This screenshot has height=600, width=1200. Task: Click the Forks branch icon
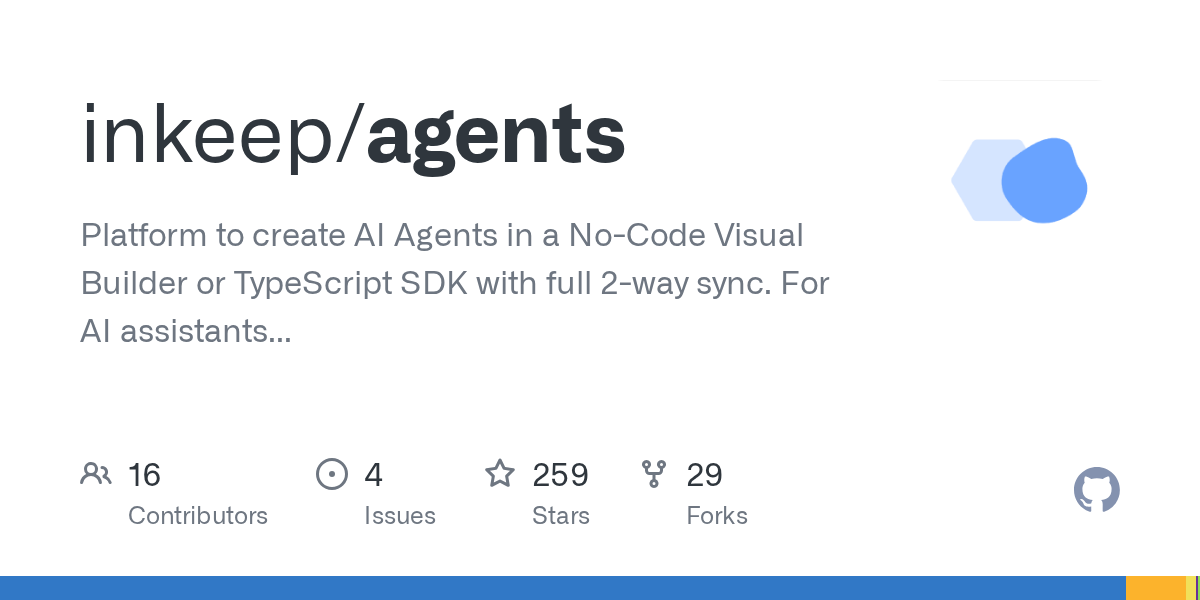tap(654, 474)
